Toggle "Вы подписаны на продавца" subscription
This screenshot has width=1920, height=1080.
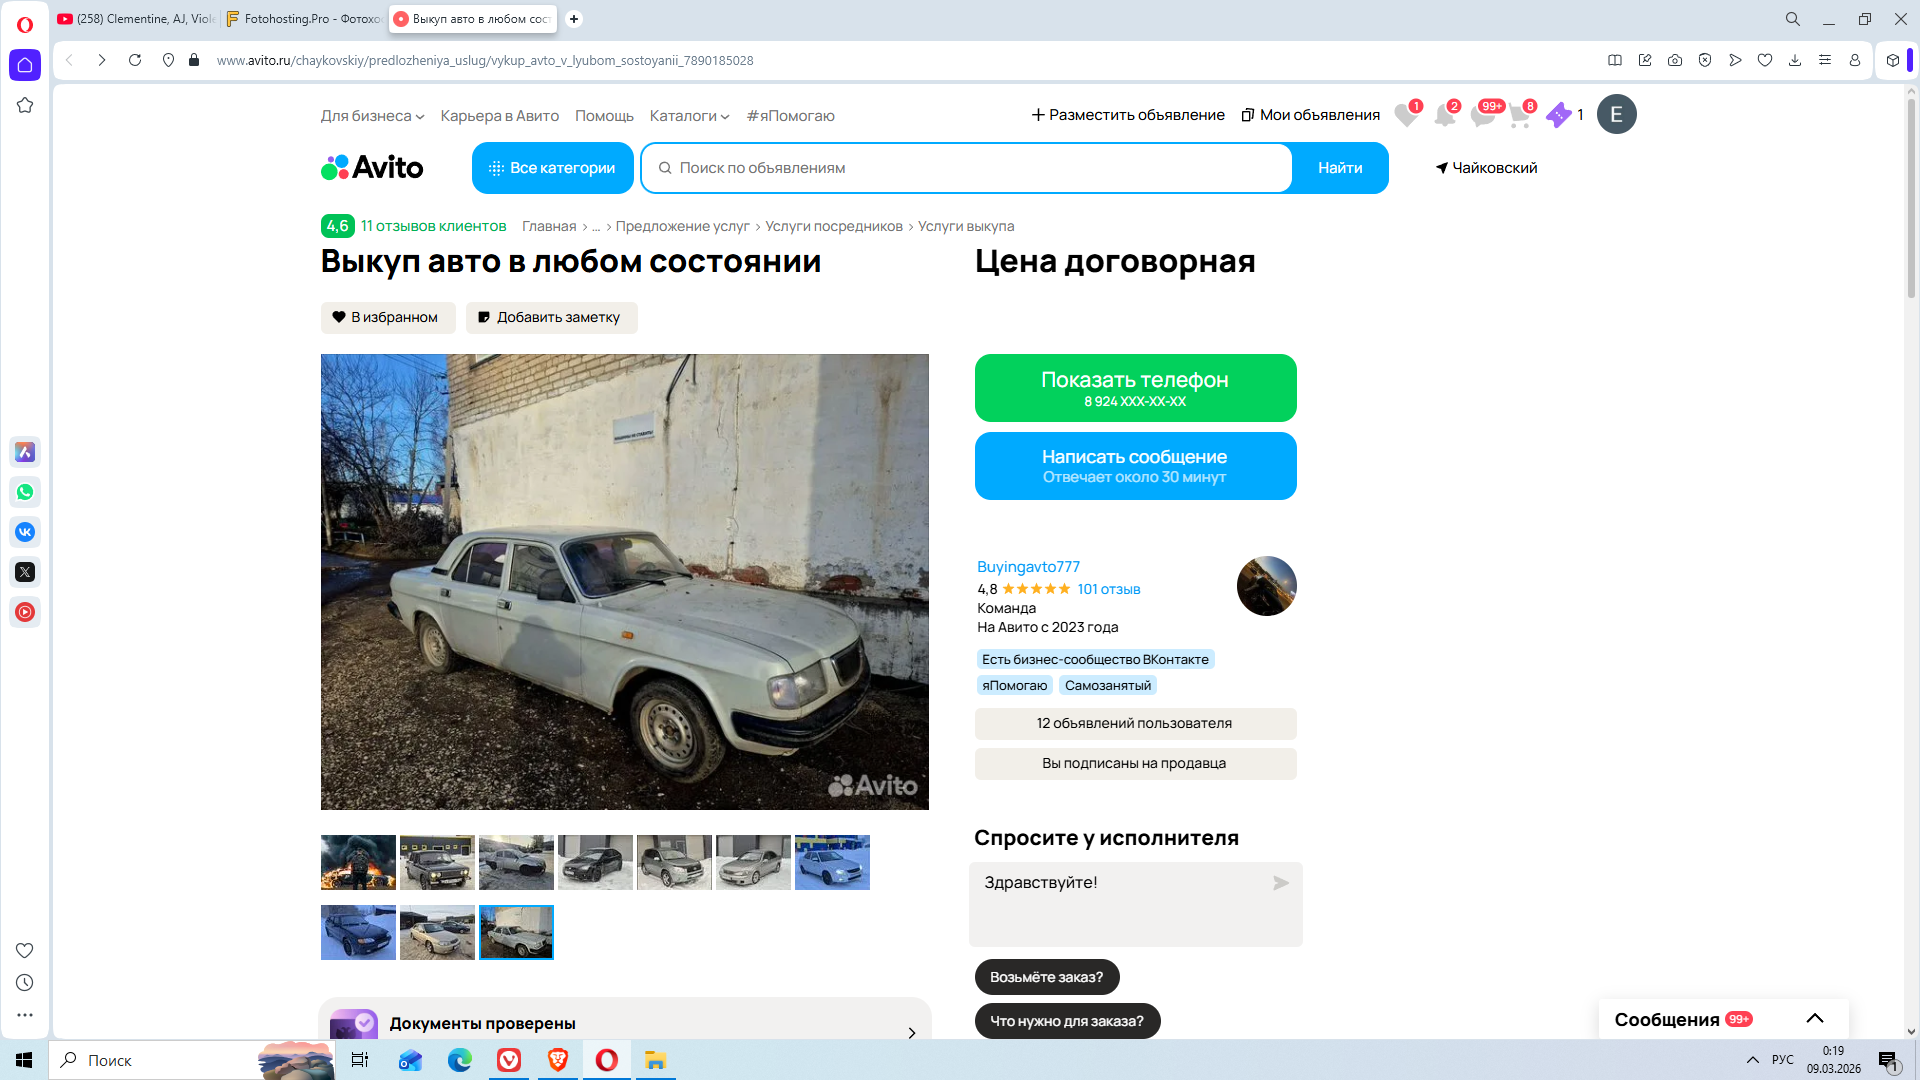point(1135,763)
